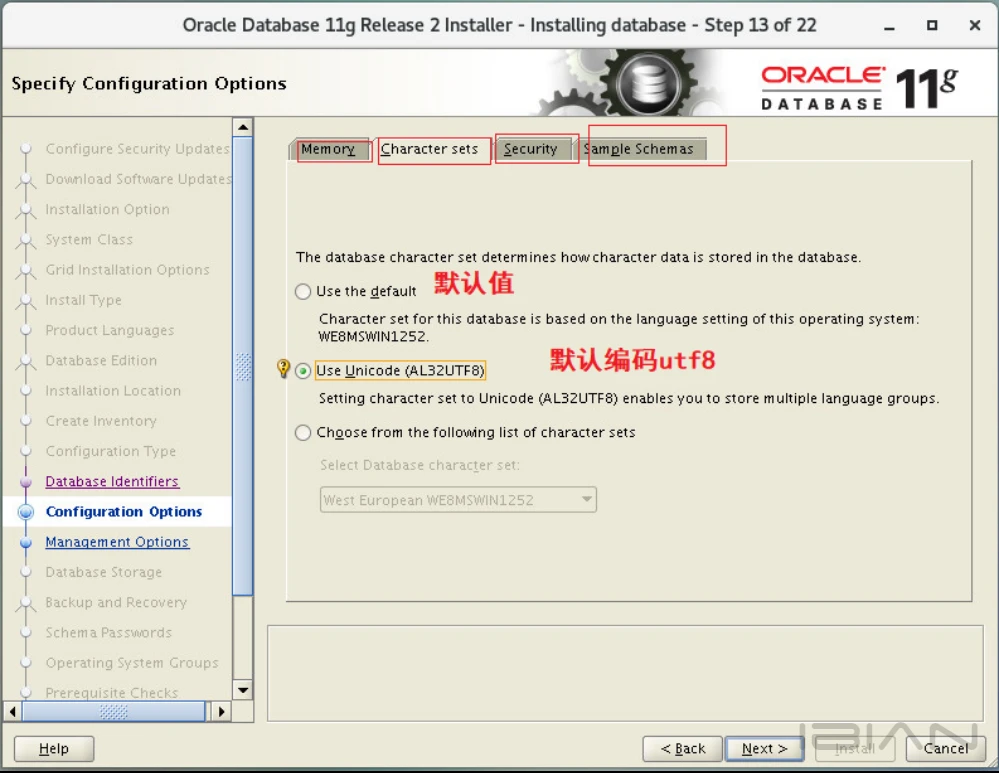Click the Configuration Type step text
Screen dimensions: 999x773
(111, 451)
